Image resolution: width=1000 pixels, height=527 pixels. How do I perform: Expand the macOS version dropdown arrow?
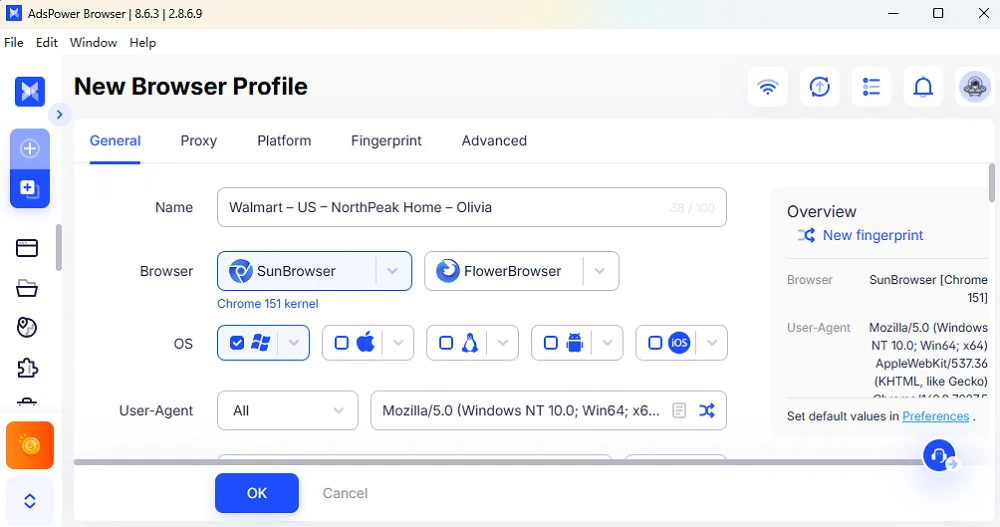coord(399,343)
